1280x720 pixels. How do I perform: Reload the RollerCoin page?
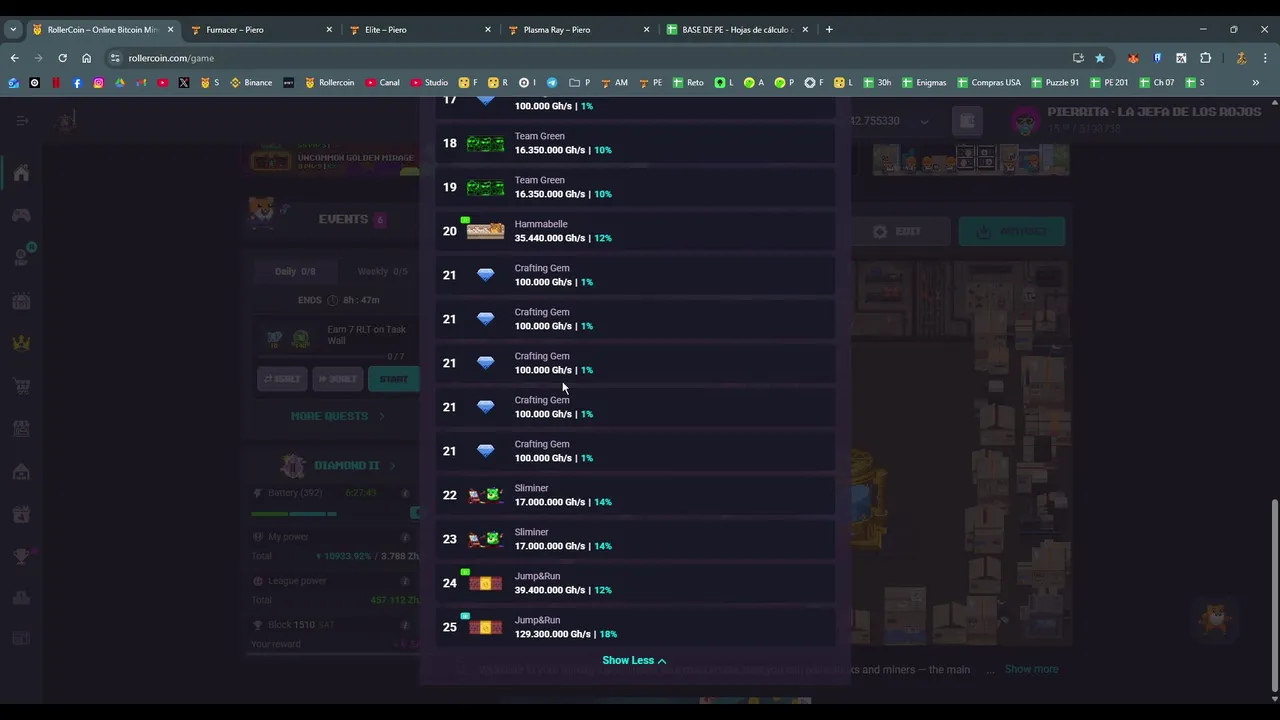coord(62,58)
